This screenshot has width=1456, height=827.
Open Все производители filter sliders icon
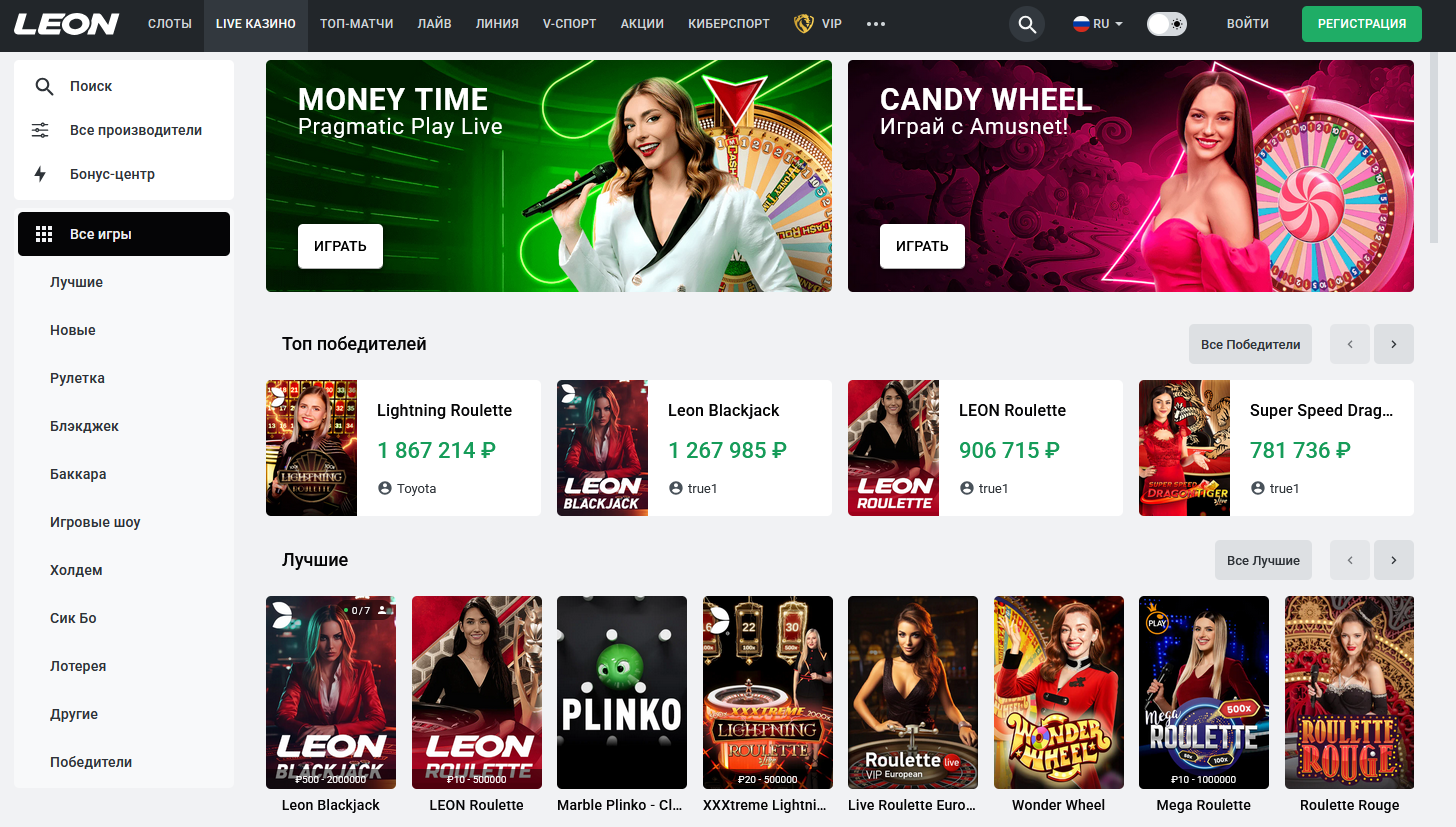[x=40, y=130]
